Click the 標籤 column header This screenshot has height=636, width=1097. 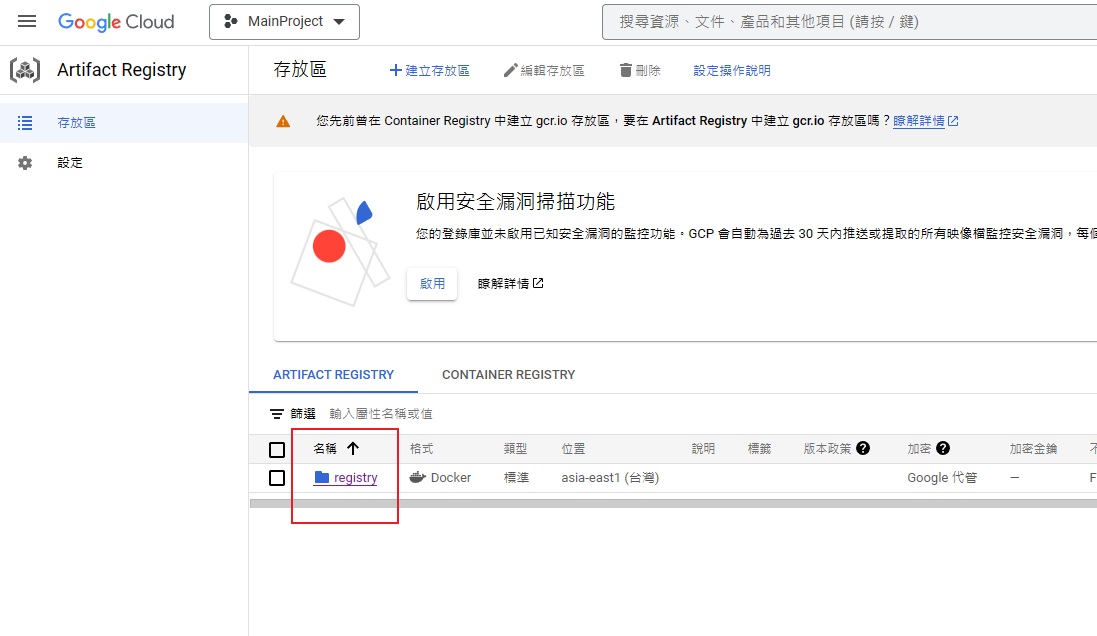pyautogui.click(x=760, y=449)
